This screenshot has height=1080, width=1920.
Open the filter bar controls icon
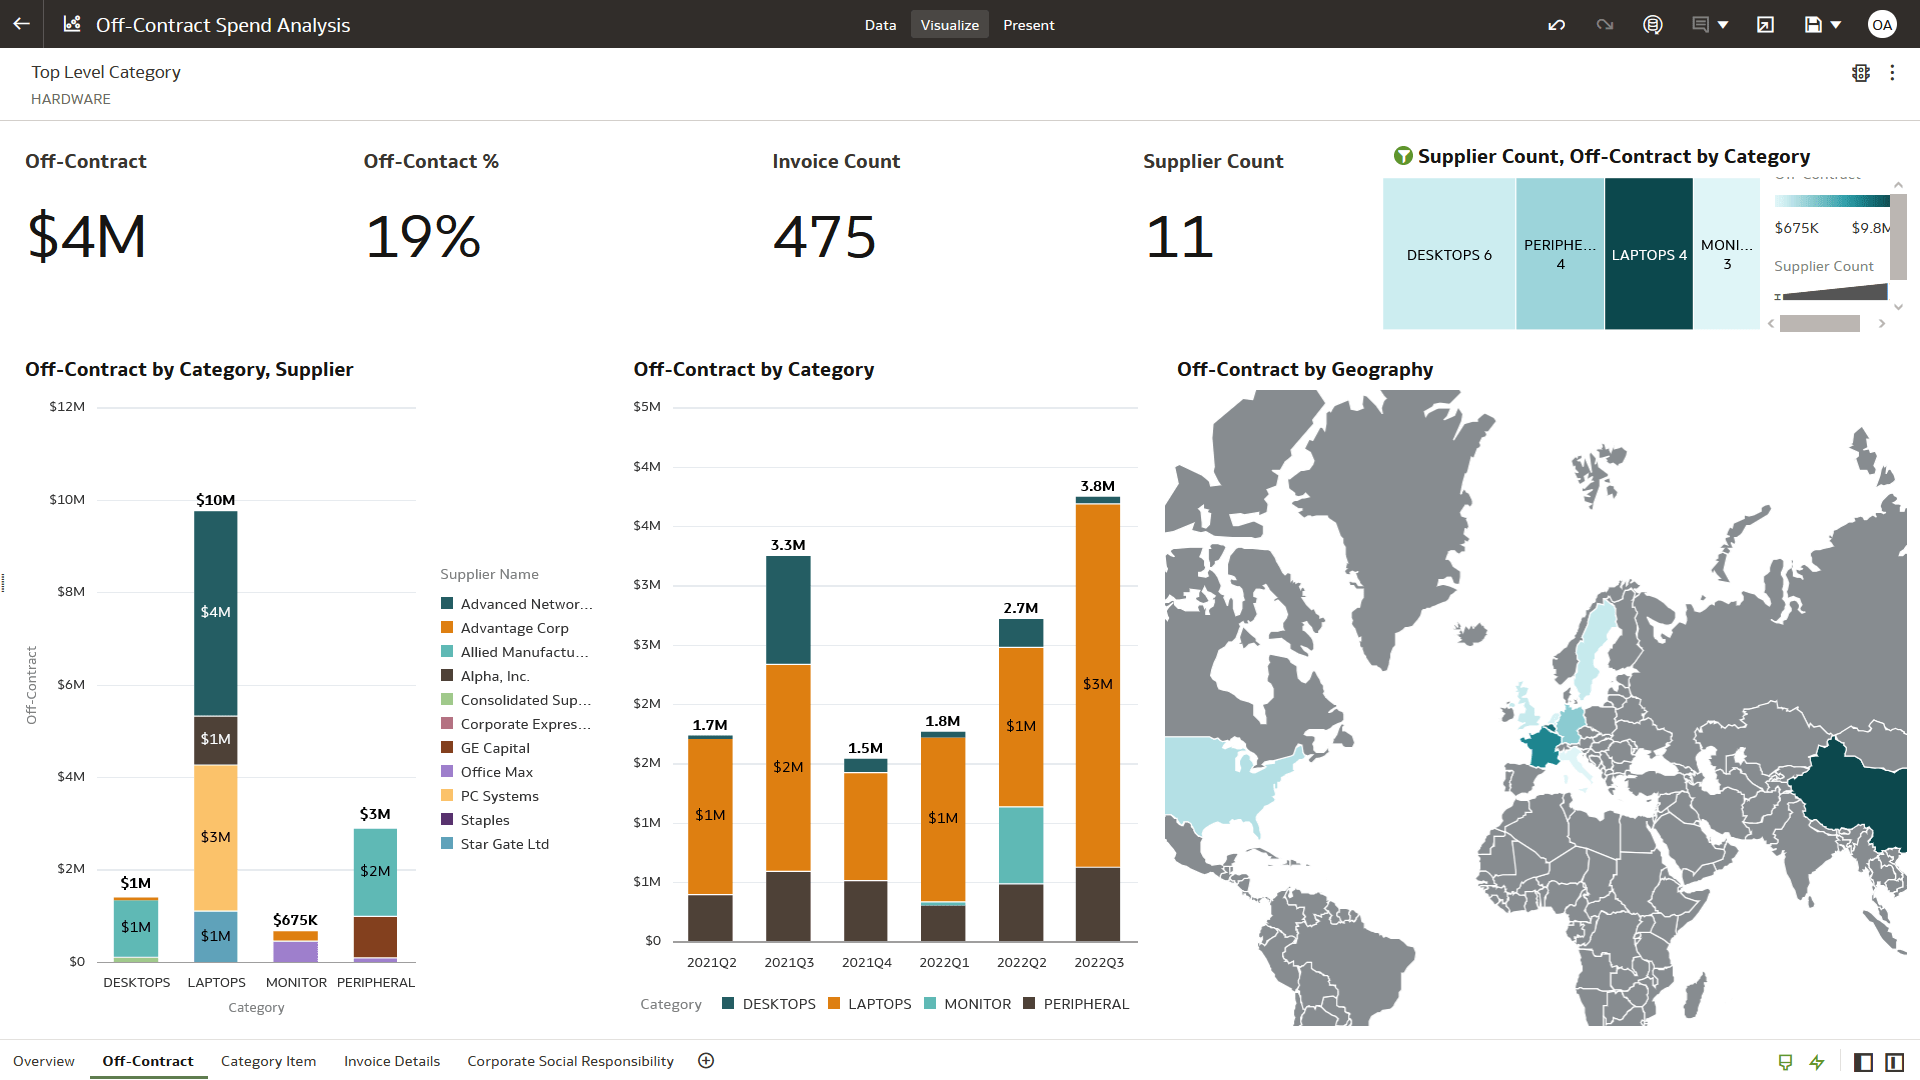tap(1861, 72)
